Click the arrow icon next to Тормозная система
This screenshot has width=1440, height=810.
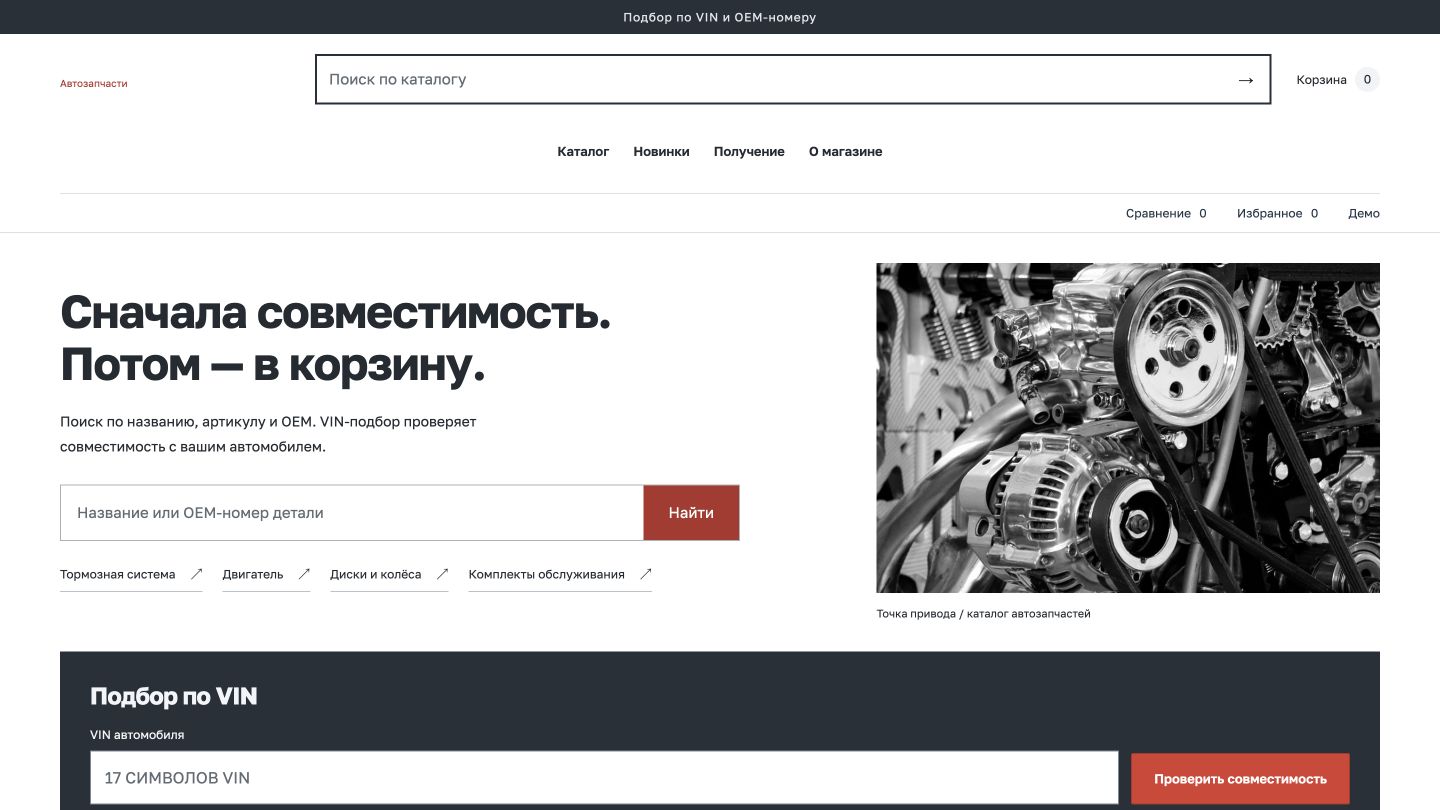(x=197, y=574)
